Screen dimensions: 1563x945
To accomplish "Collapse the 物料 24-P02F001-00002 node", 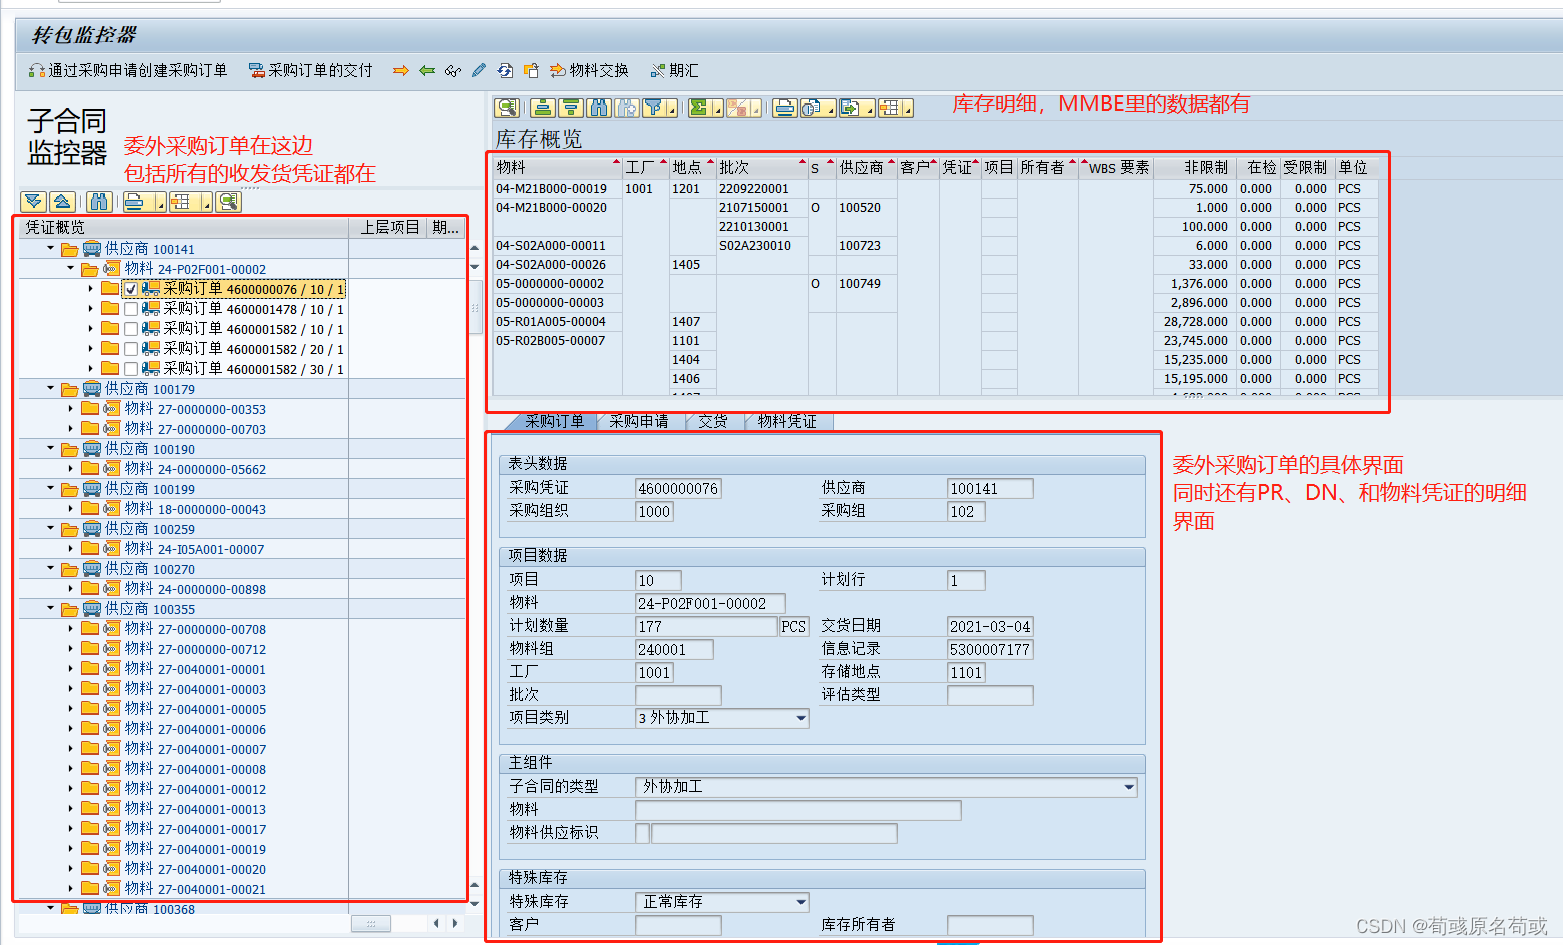I will click(x=71, y=268).
